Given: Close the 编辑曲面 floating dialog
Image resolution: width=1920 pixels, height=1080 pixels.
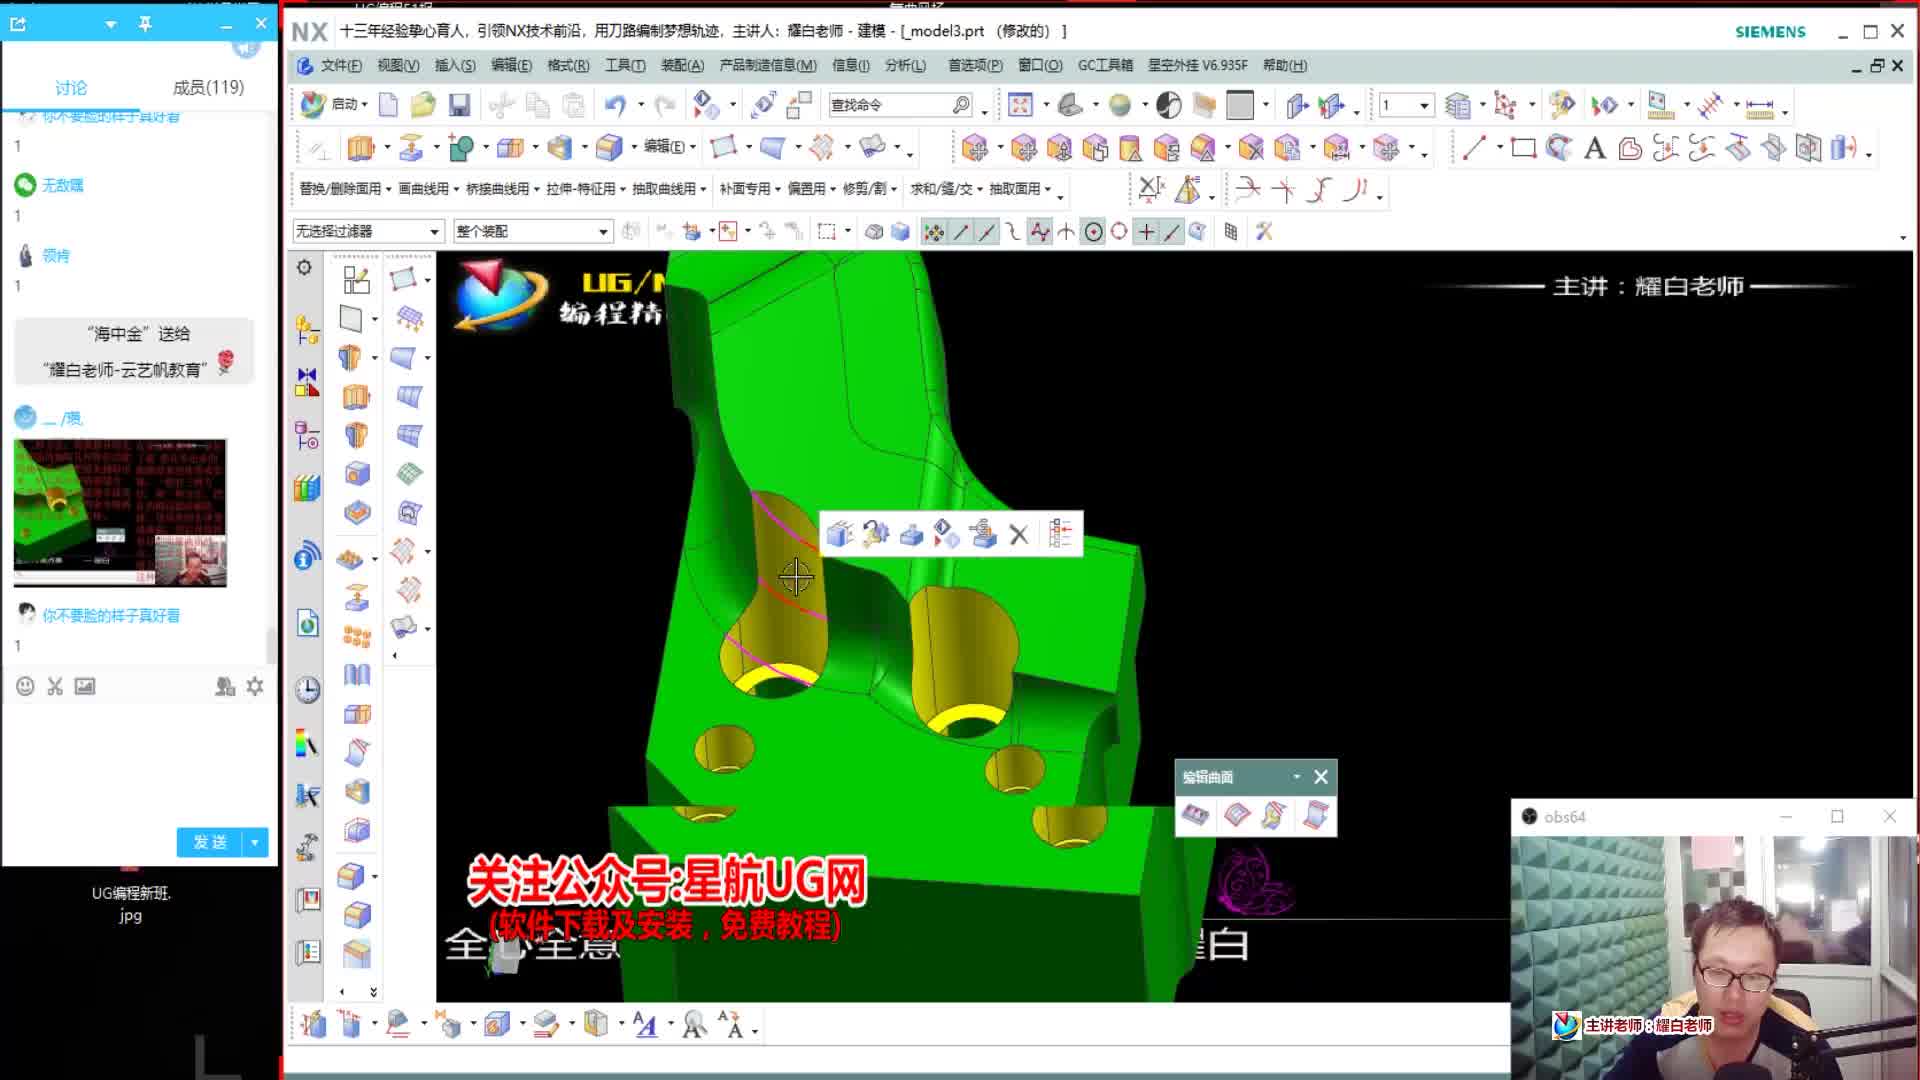Looking at the screenshot, I should coord(1320,777).
